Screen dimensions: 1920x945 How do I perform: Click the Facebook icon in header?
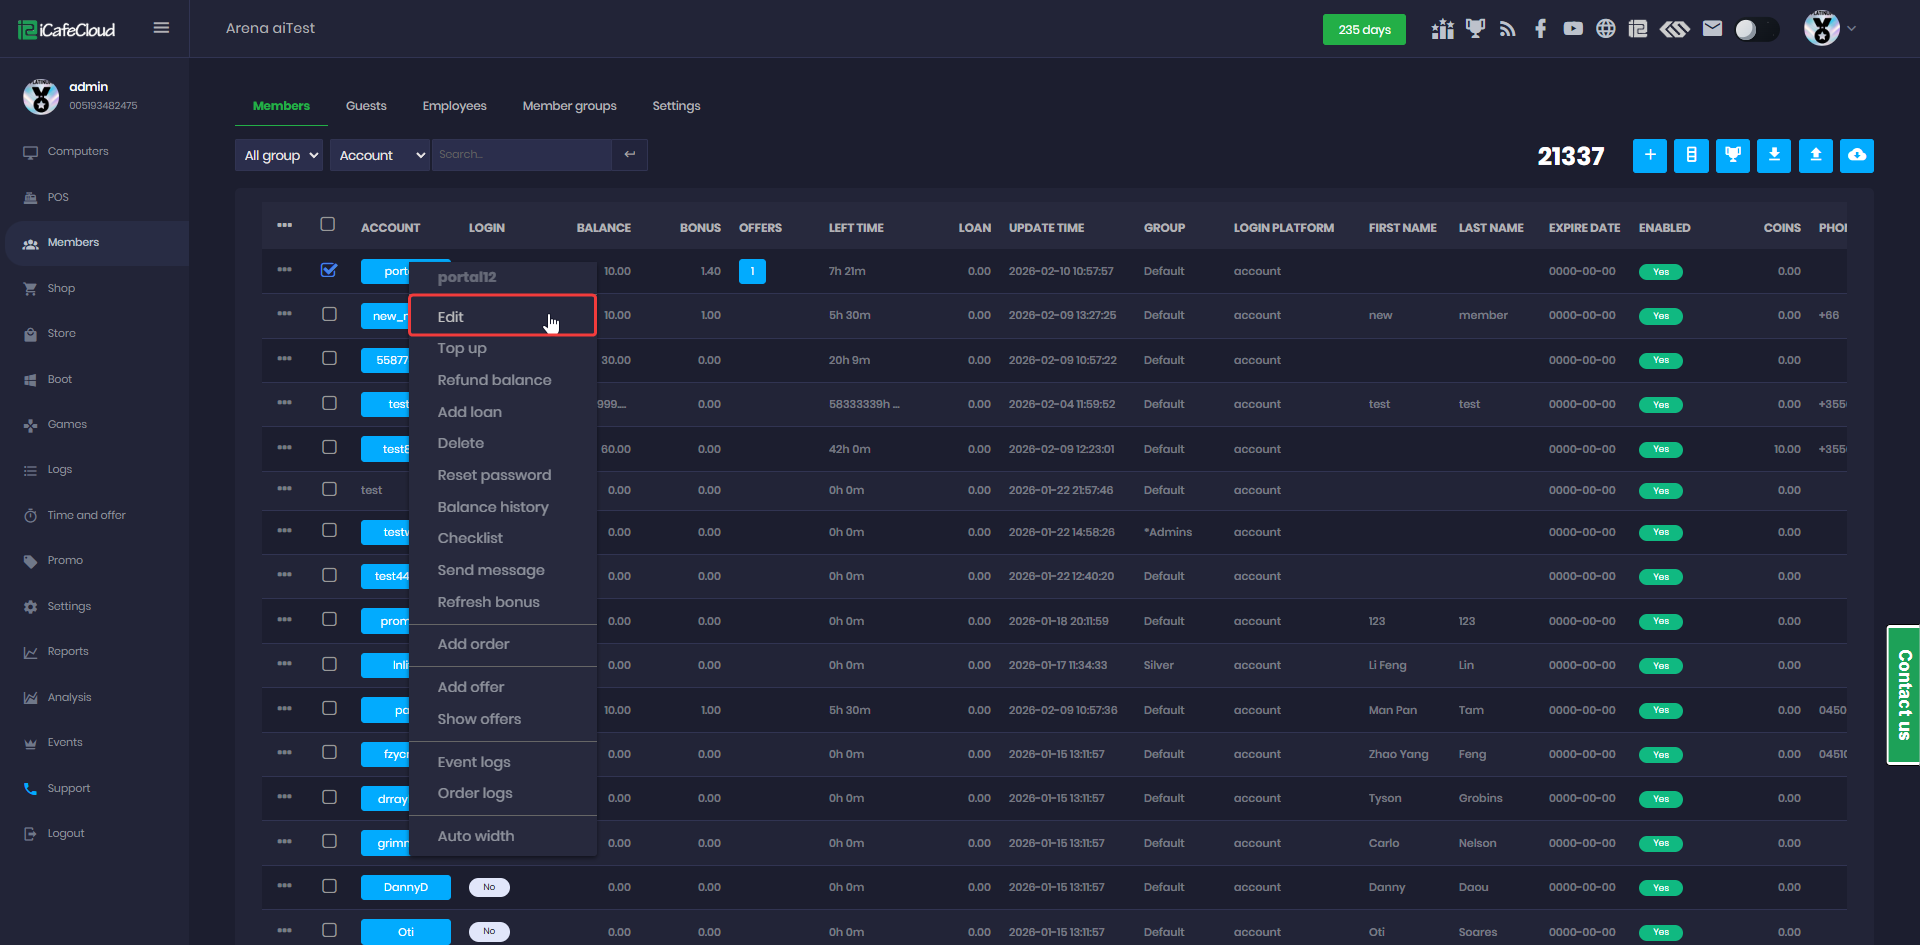1540,29
